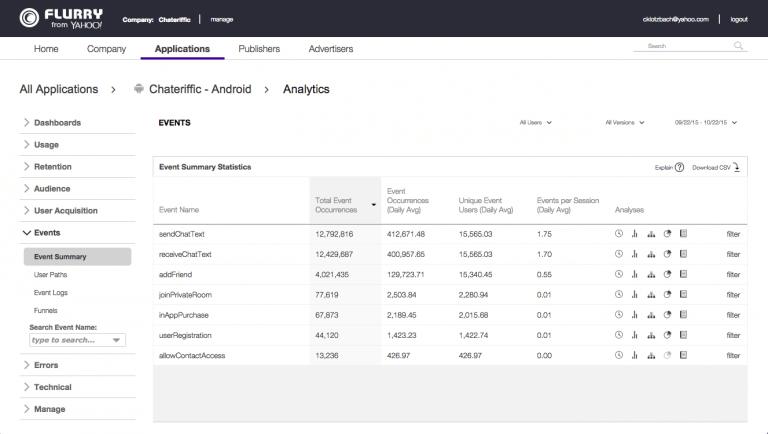
Task: Click the search magnifier icon
Action: click(x=738, y=46)
